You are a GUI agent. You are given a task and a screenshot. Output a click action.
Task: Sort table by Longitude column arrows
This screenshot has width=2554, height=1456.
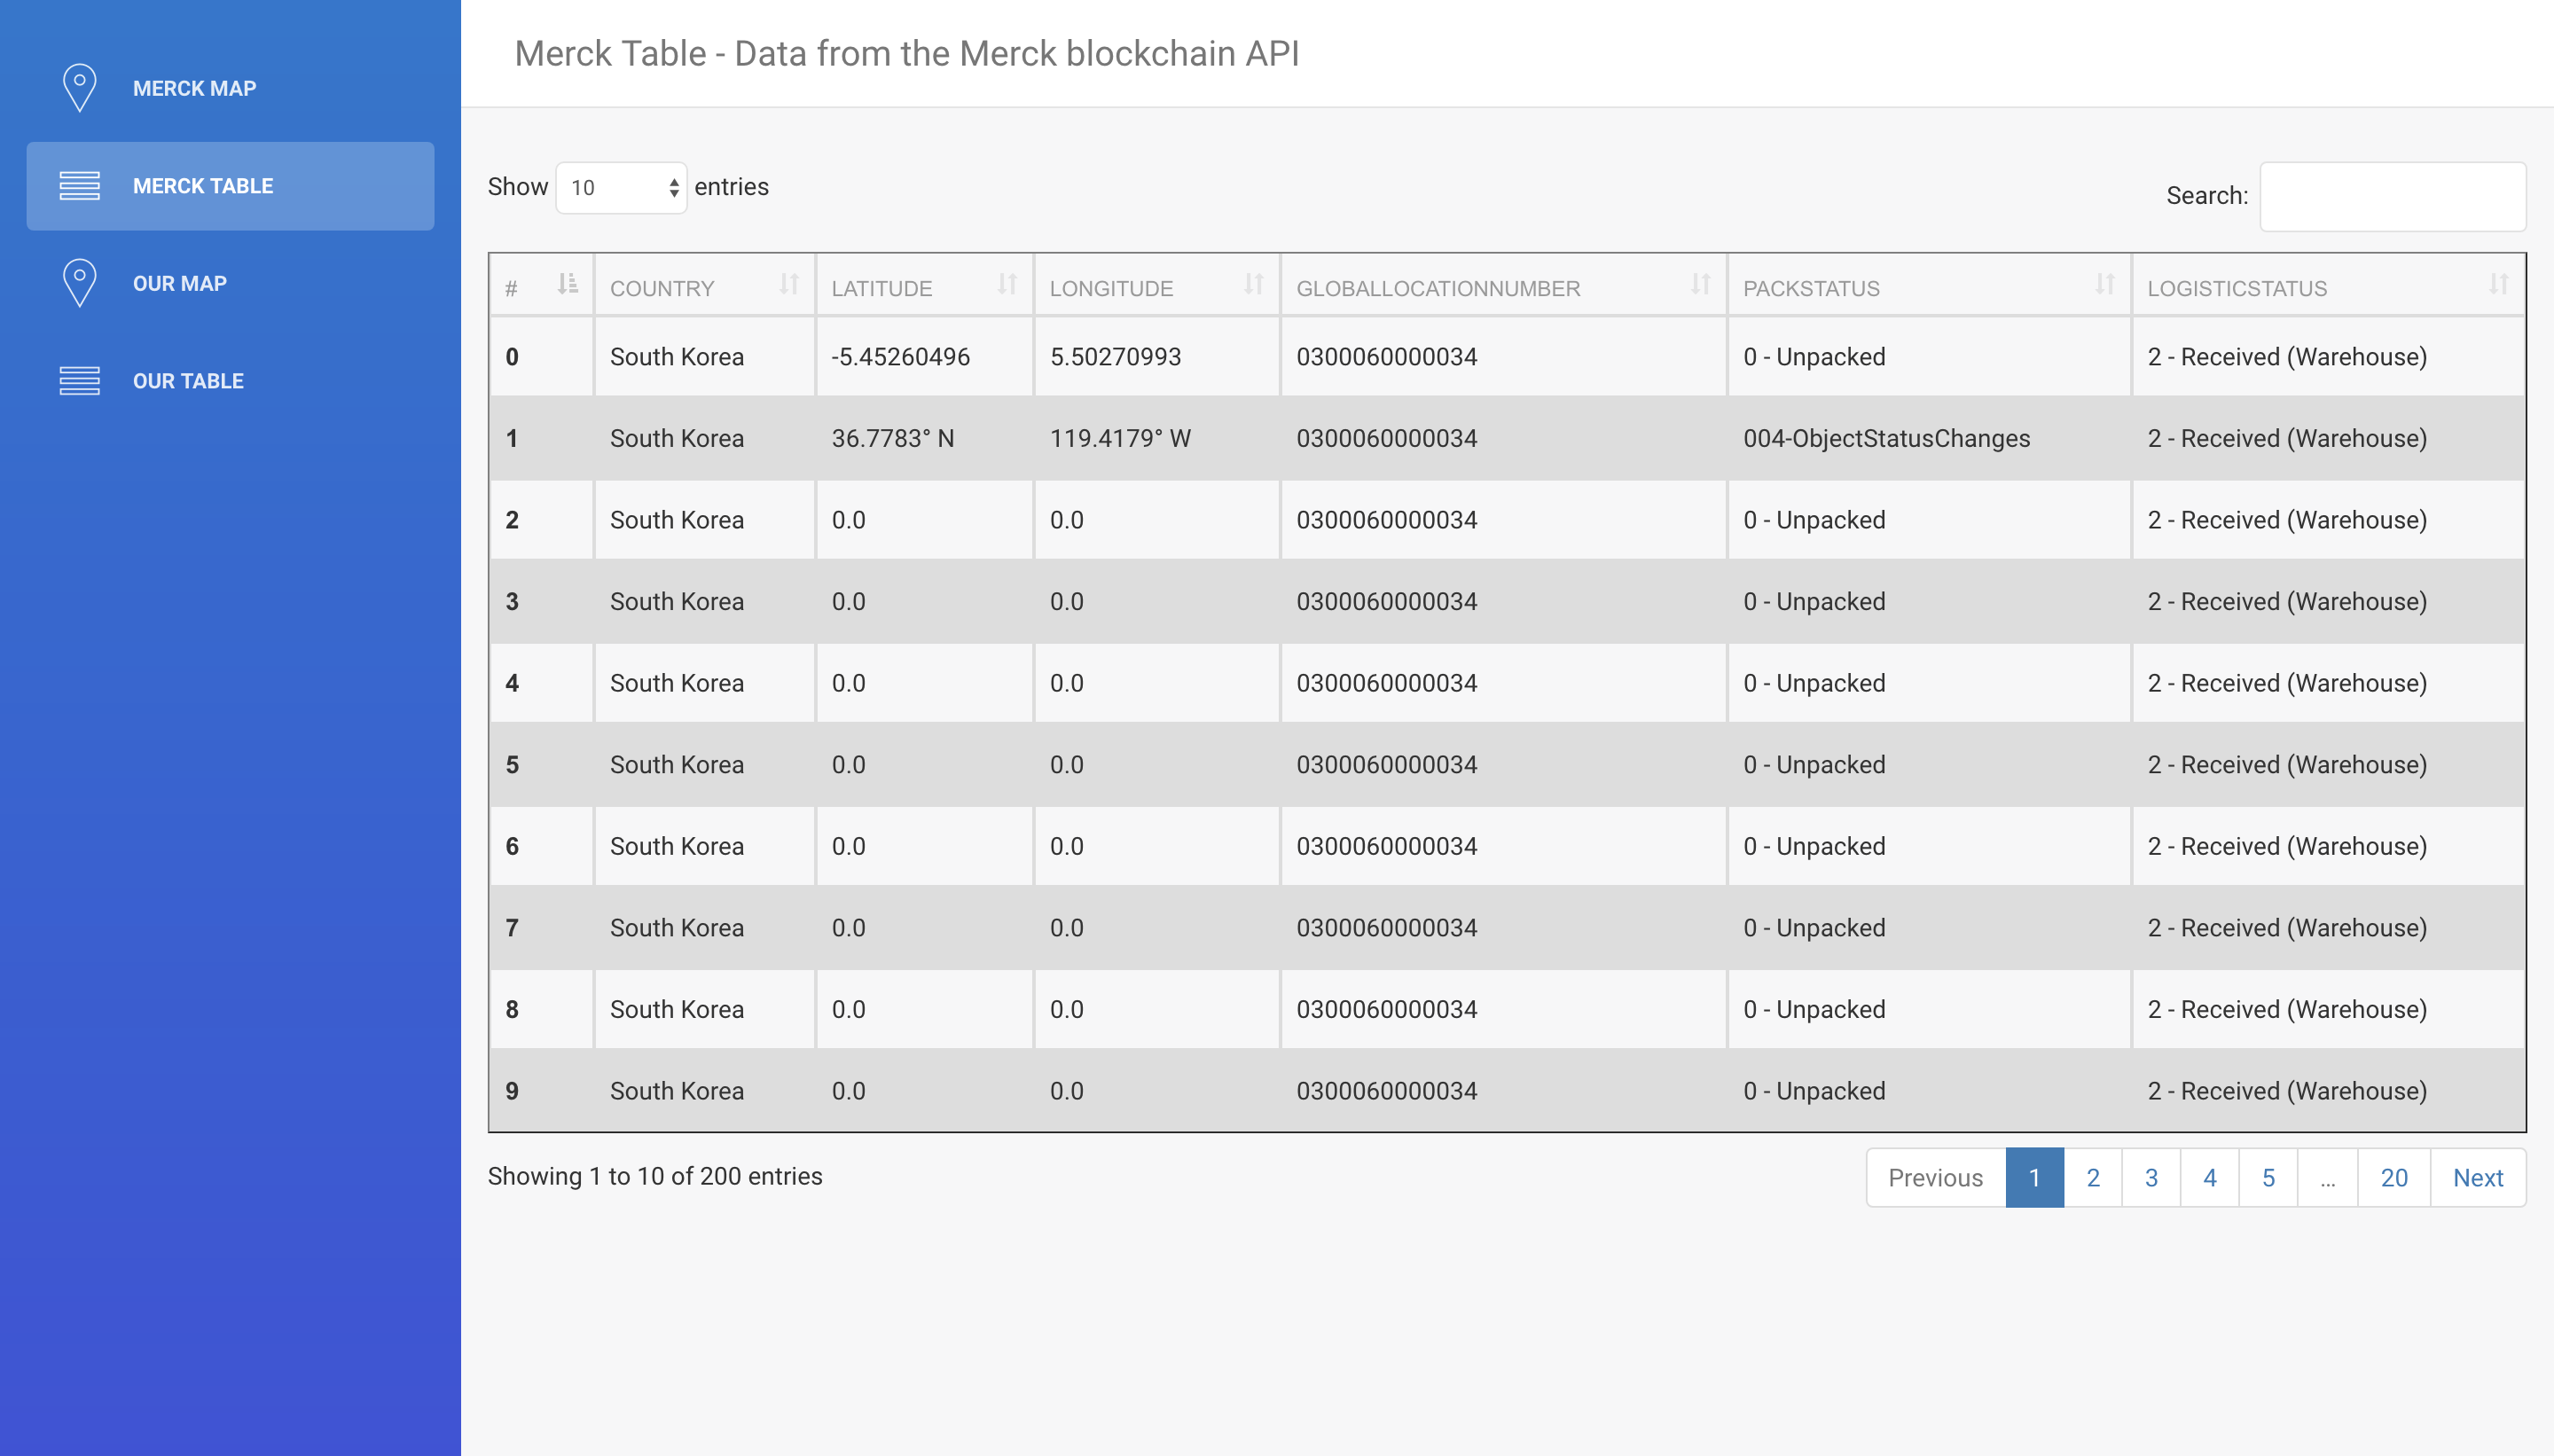tap(1253, 285)
